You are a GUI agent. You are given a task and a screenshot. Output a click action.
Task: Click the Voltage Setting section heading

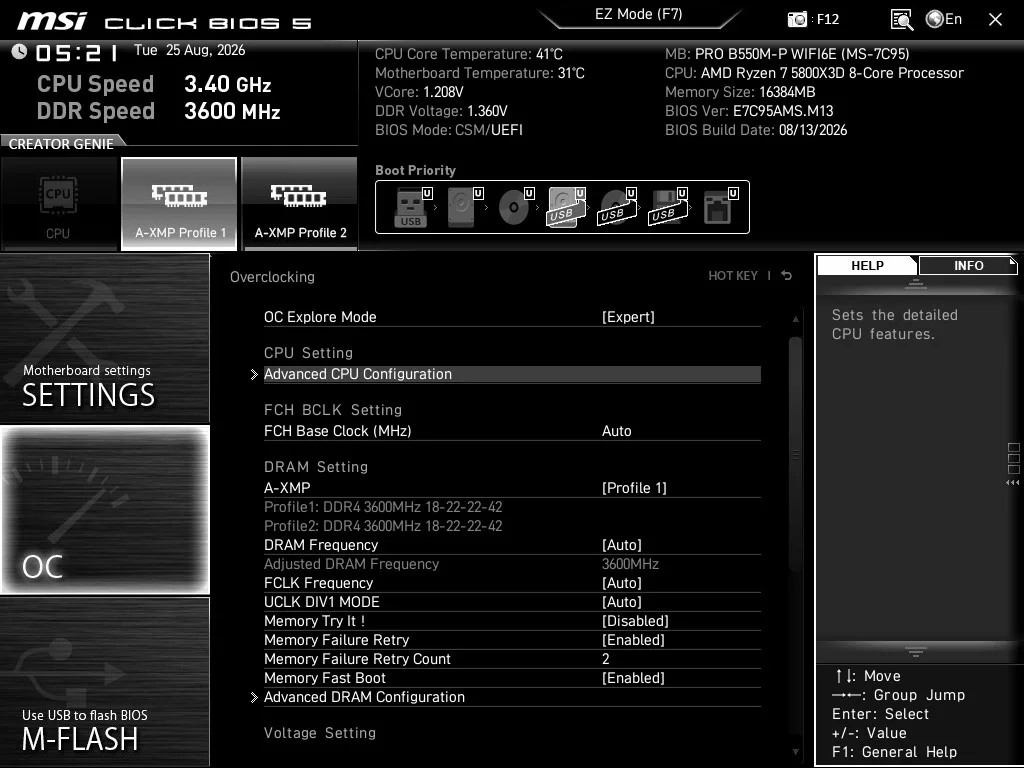coord(320,733)
